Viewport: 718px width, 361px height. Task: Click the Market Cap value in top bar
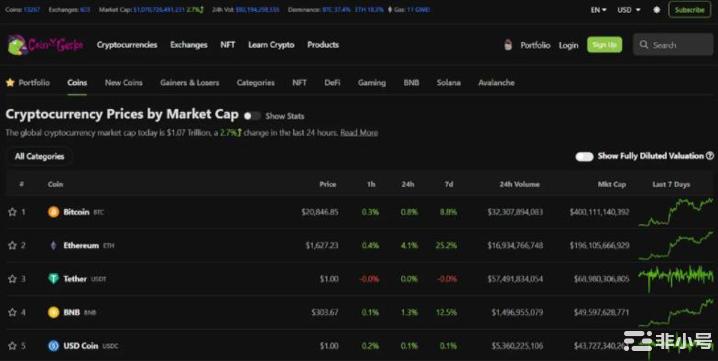159,10
